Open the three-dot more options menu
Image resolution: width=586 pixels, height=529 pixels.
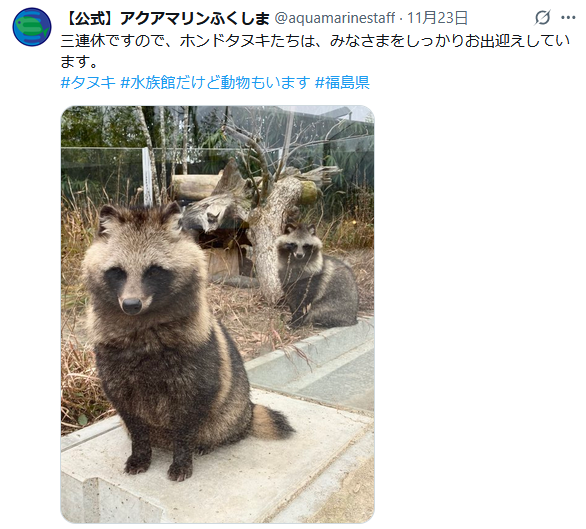[x=568, y=18]
